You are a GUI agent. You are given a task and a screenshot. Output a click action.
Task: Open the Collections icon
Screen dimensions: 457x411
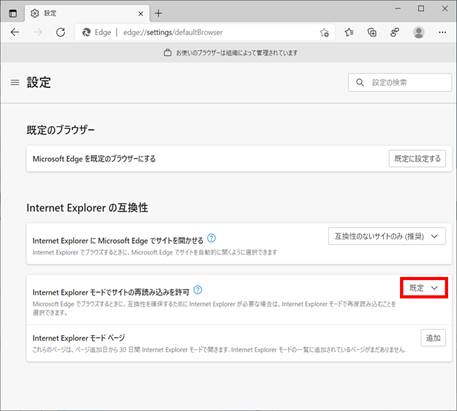click(x=372, y=32)
